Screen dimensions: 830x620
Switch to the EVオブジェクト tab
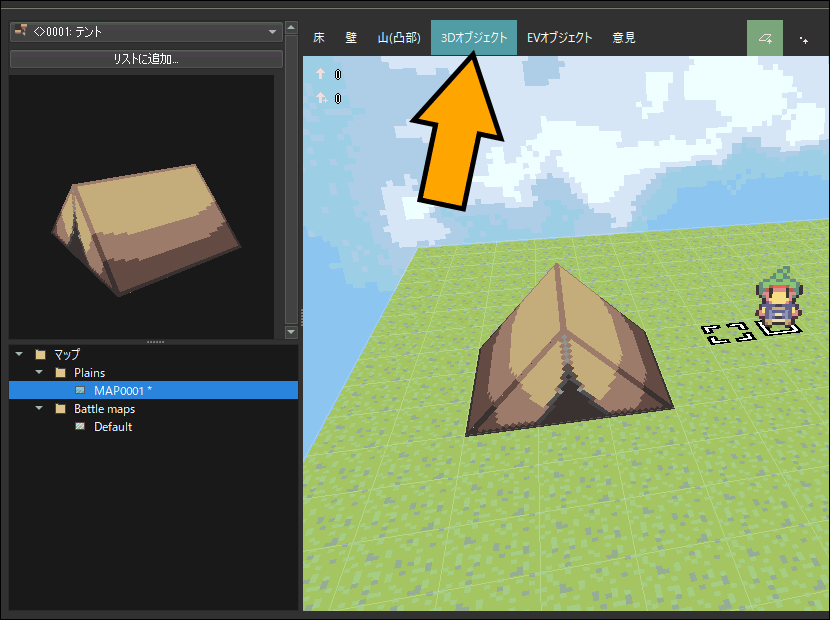click(x=560, y=38)
